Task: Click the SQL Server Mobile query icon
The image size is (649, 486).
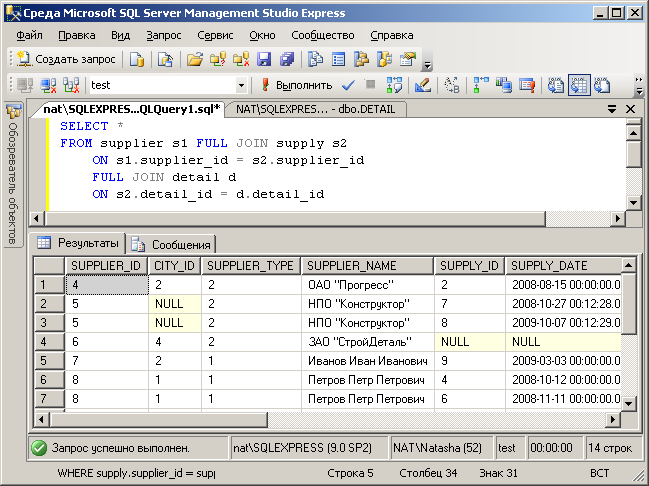Action: (x=165, y=59)
